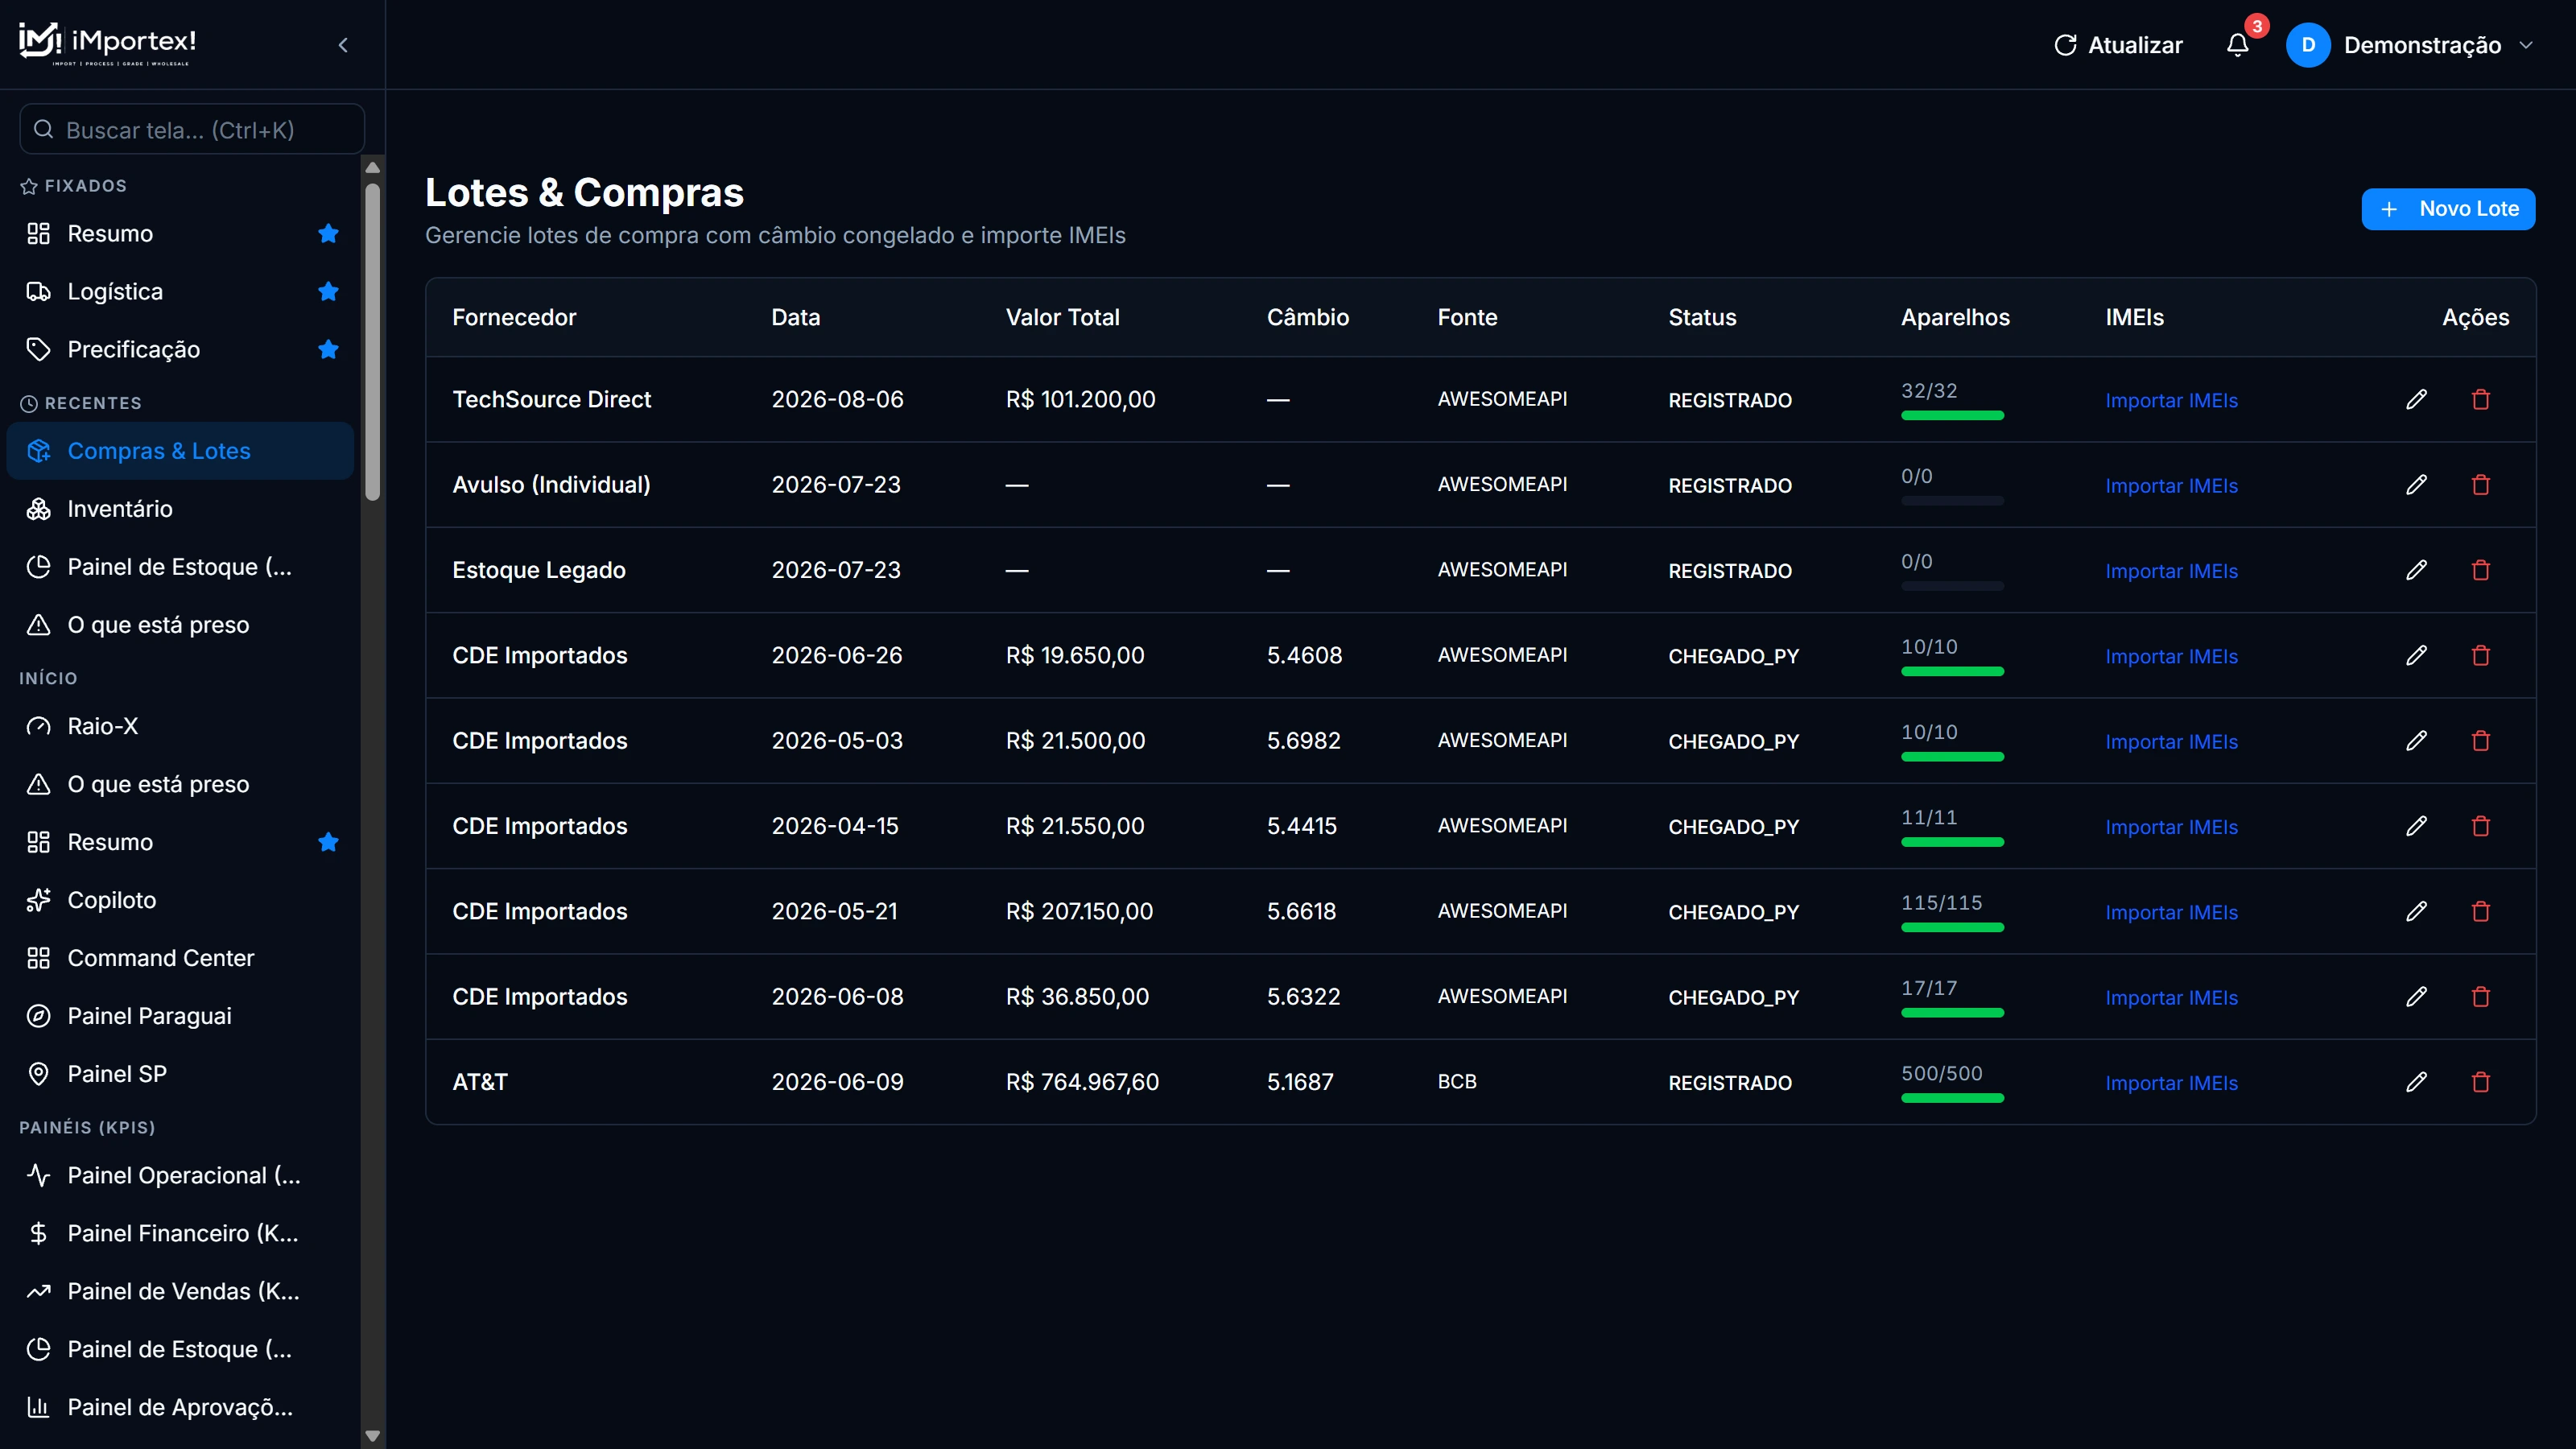The image size is (2576, 1449).
Task: Click the BCB source cell
Action: [x=1457, y=1082]
